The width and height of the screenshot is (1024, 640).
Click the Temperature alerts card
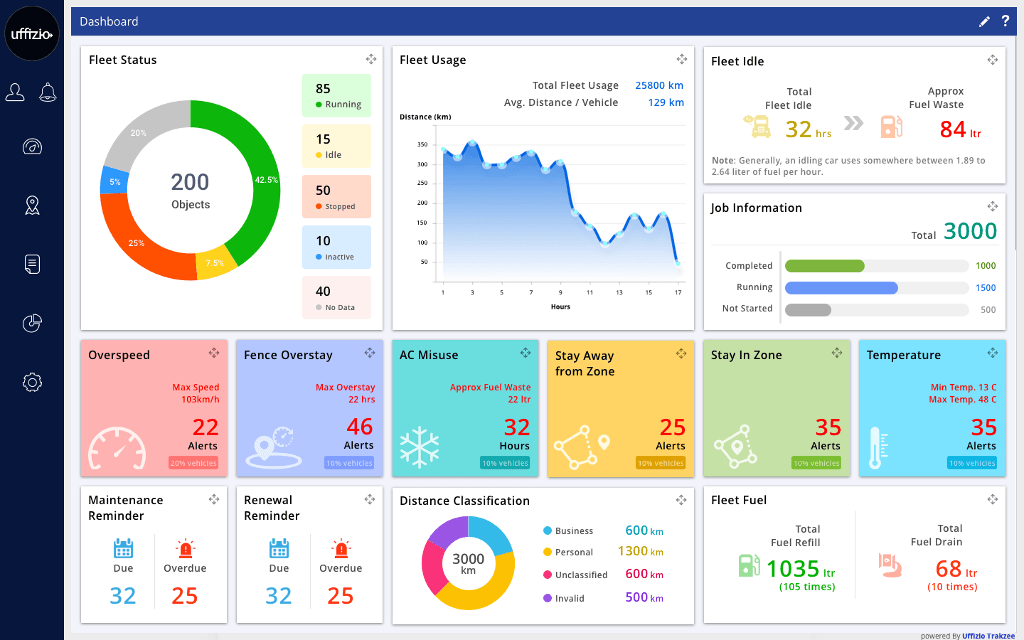[x=932, y=408]
